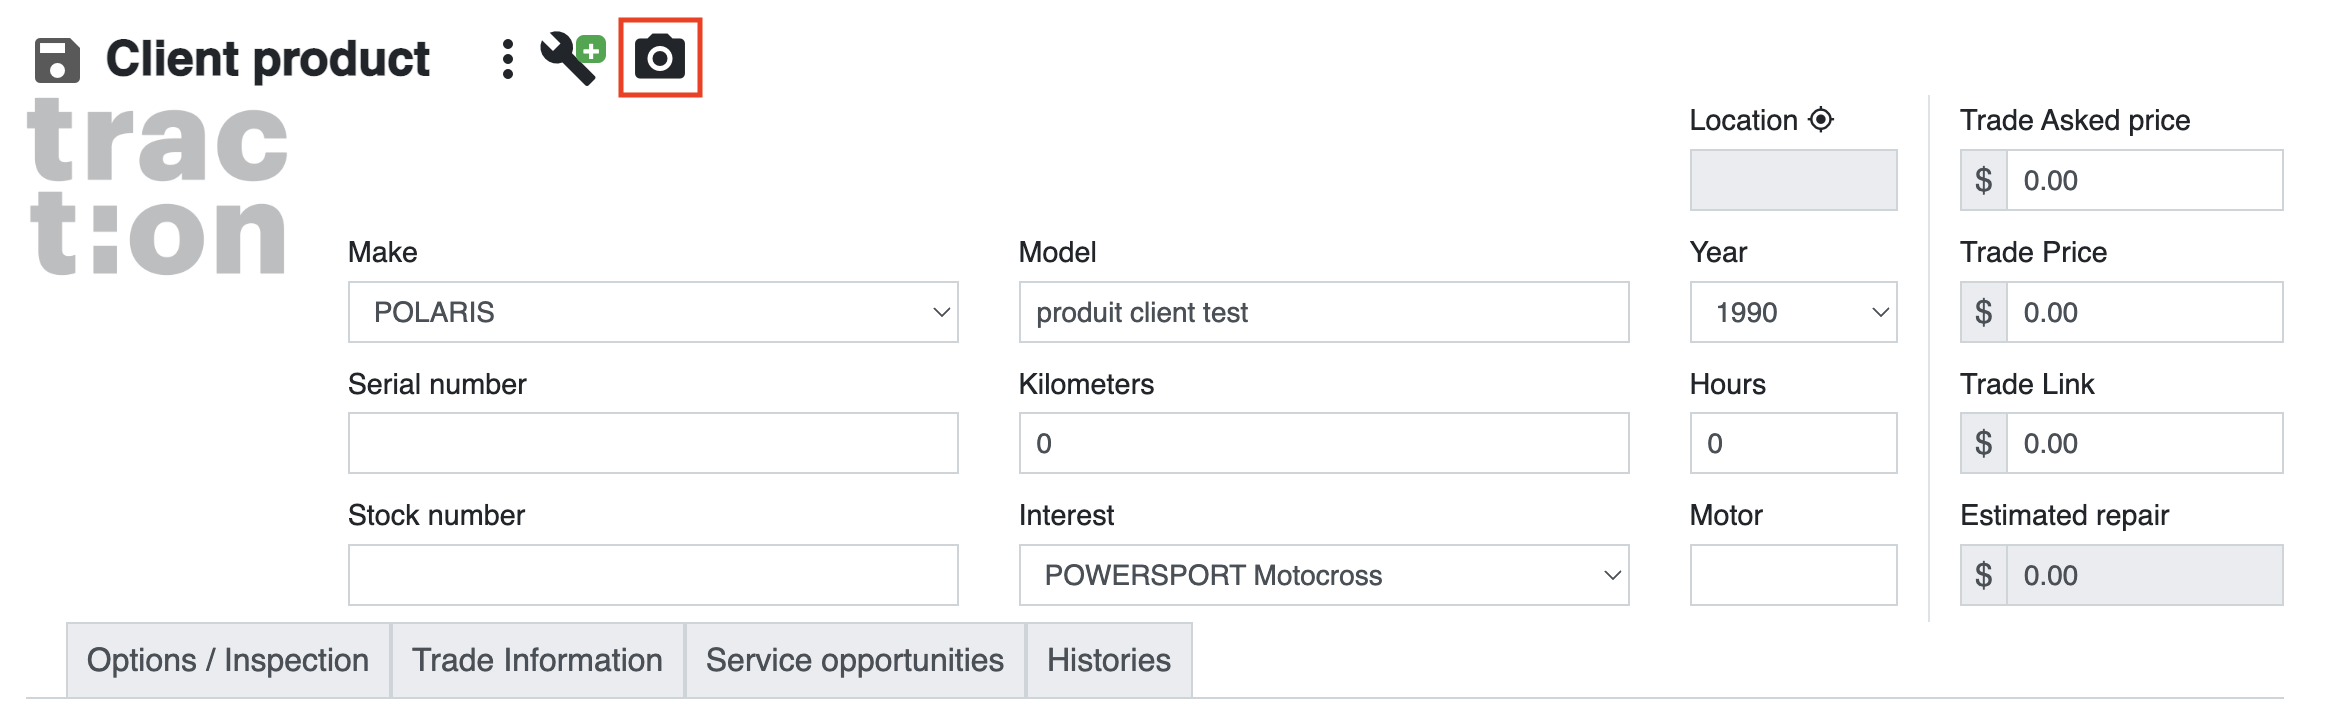Go to the Histories tab

tap(1108, 660)
